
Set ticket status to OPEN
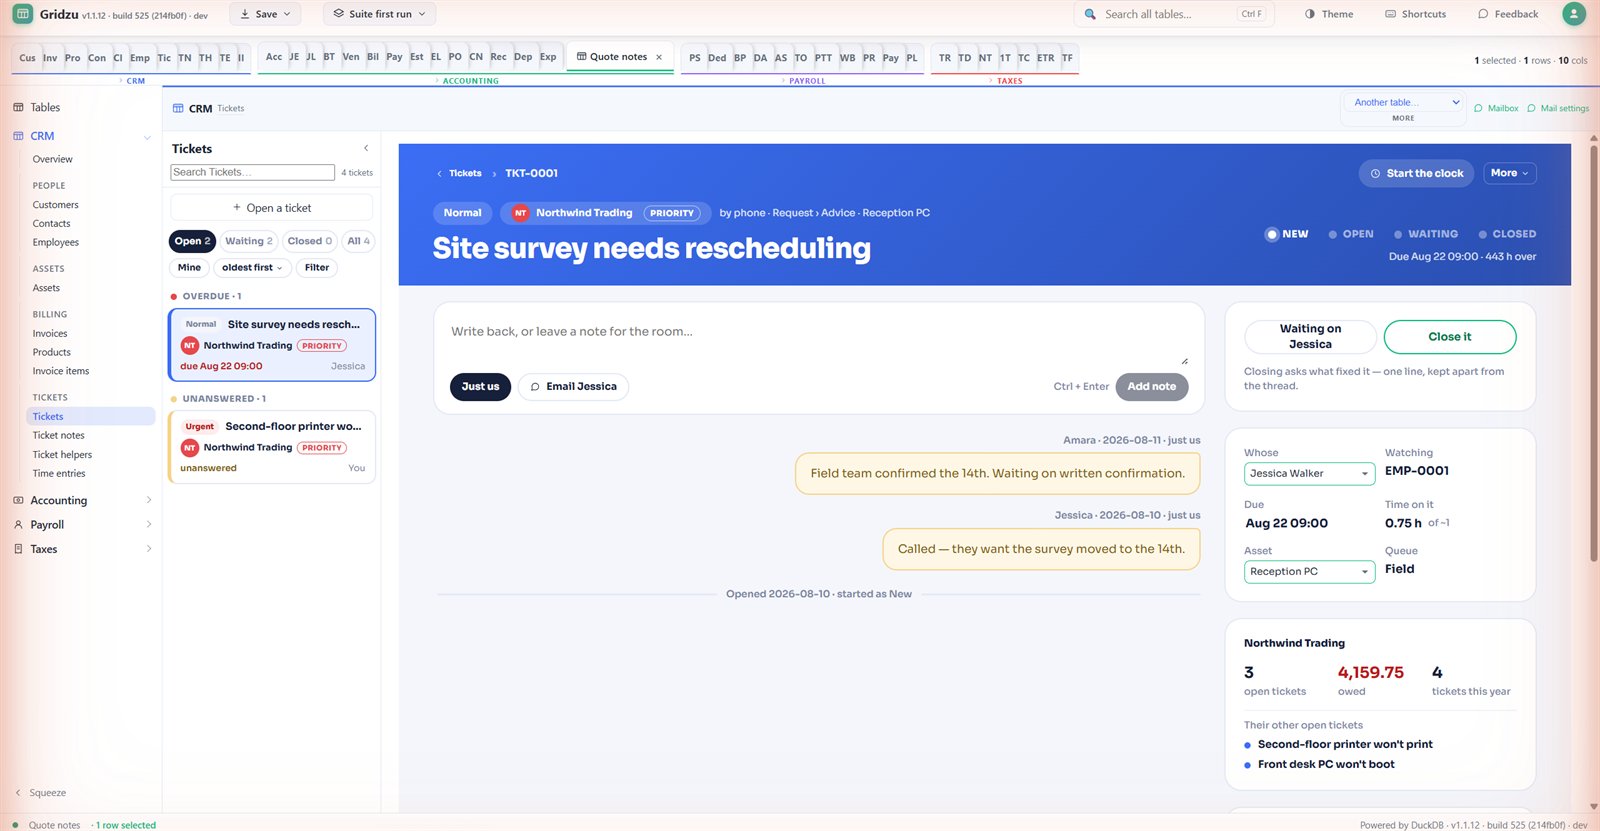1351,234
